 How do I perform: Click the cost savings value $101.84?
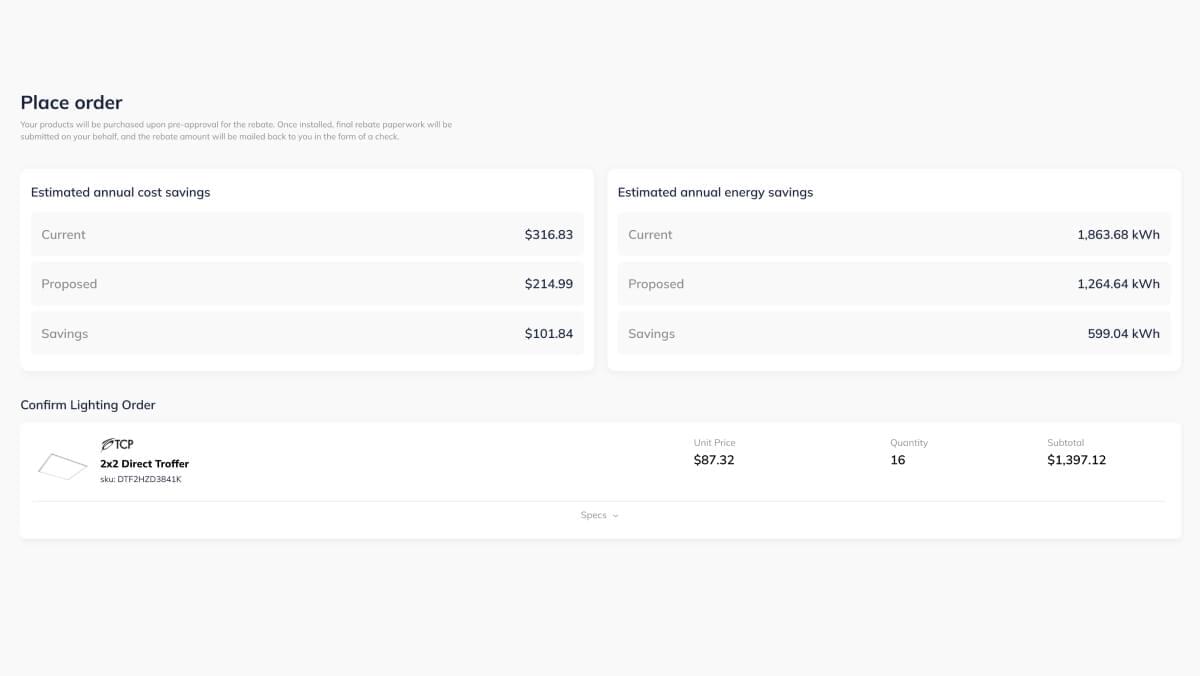click(x=549, y=334)
